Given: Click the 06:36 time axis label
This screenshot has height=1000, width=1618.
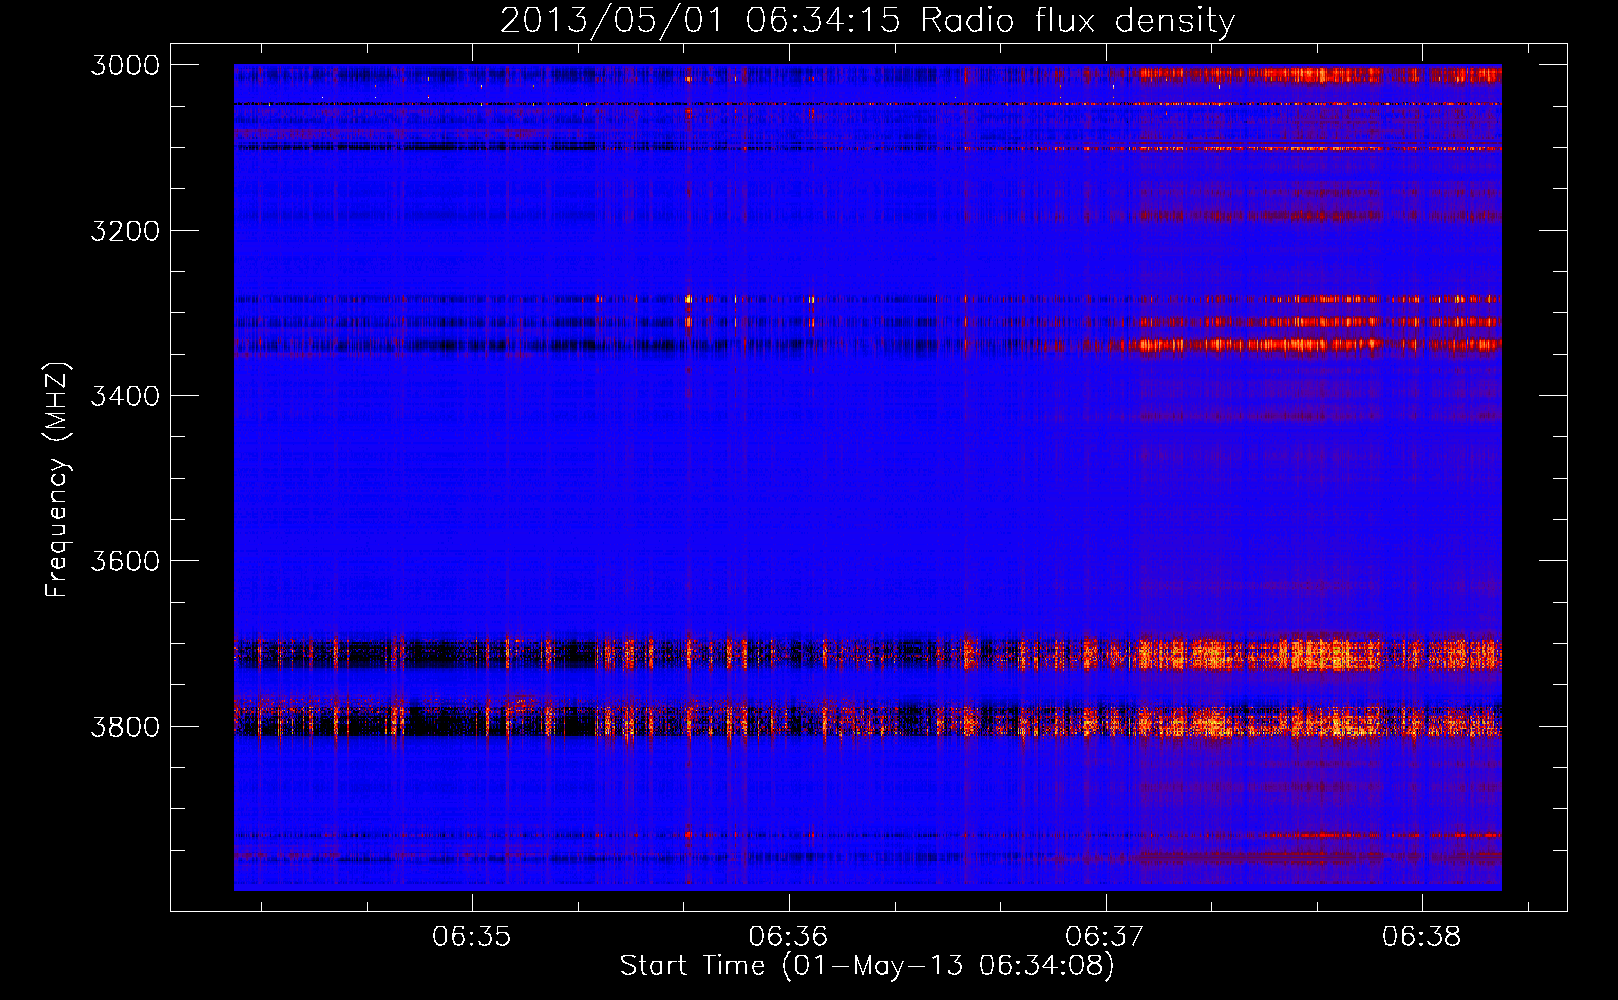Looking at the screenshot, I should 788,936.
